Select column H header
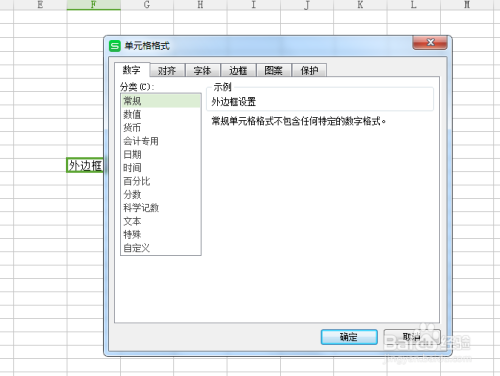This screenshot has width=500, height=376. tap(200, 5)
